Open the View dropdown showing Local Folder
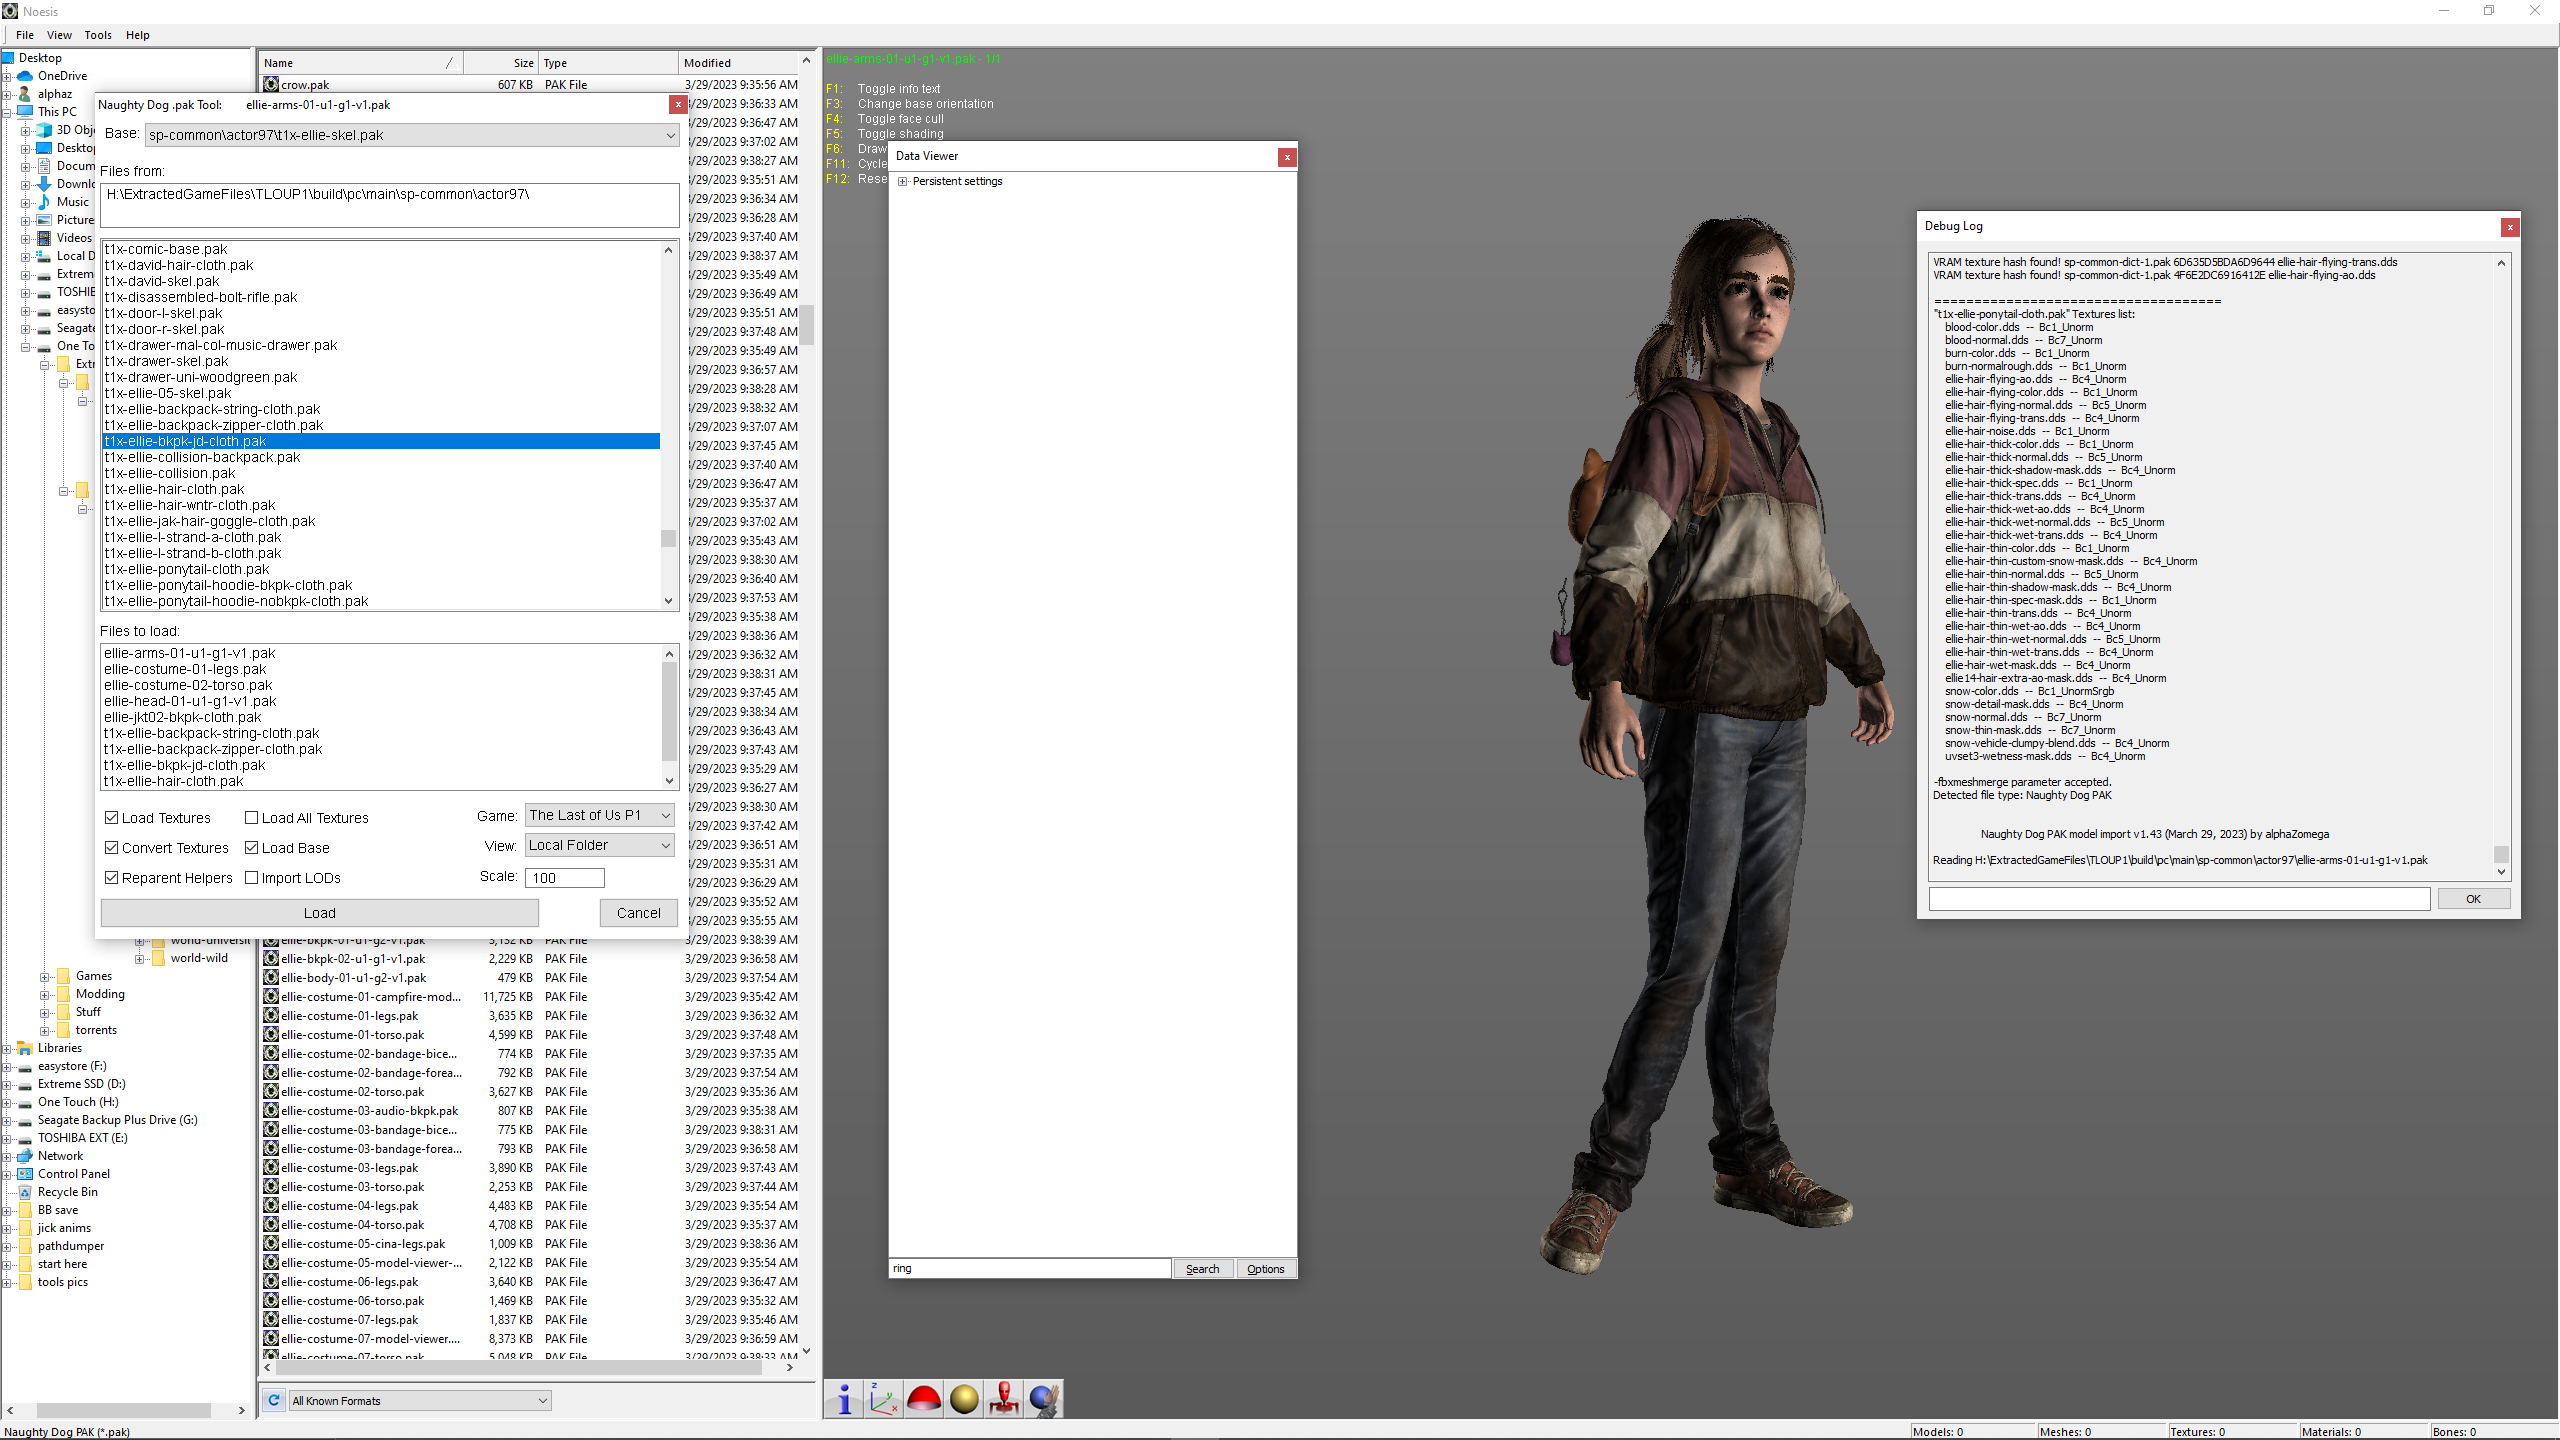This screenshot has width=2560, height=1440. [x=600, y=845]
